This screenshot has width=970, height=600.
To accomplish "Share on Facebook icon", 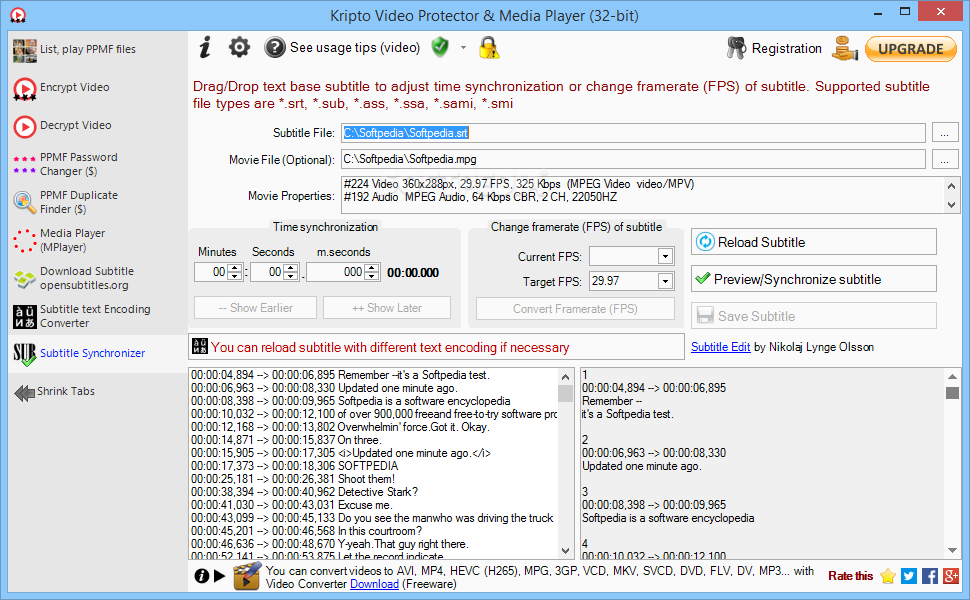I will tap(930, 576).
